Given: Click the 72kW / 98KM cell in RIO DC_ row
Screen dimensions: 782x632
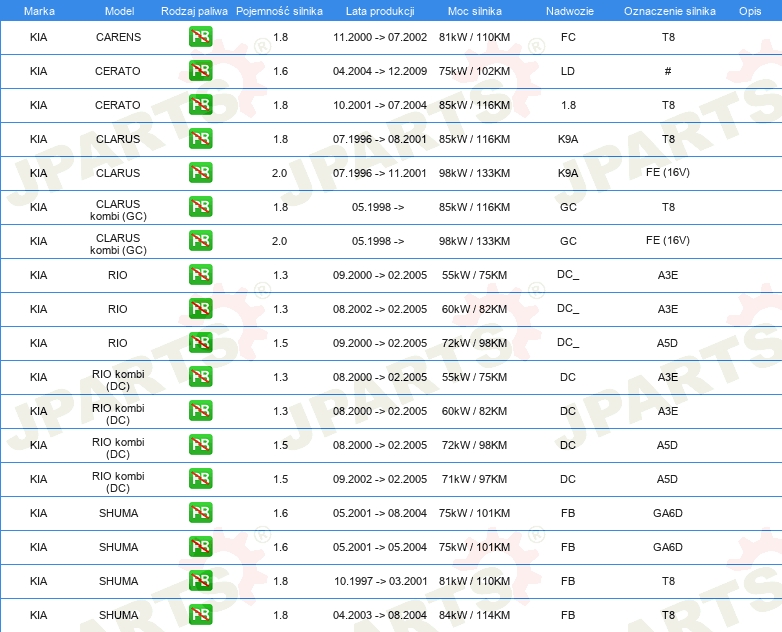Looking at the screenshot, I should [475, 343].
